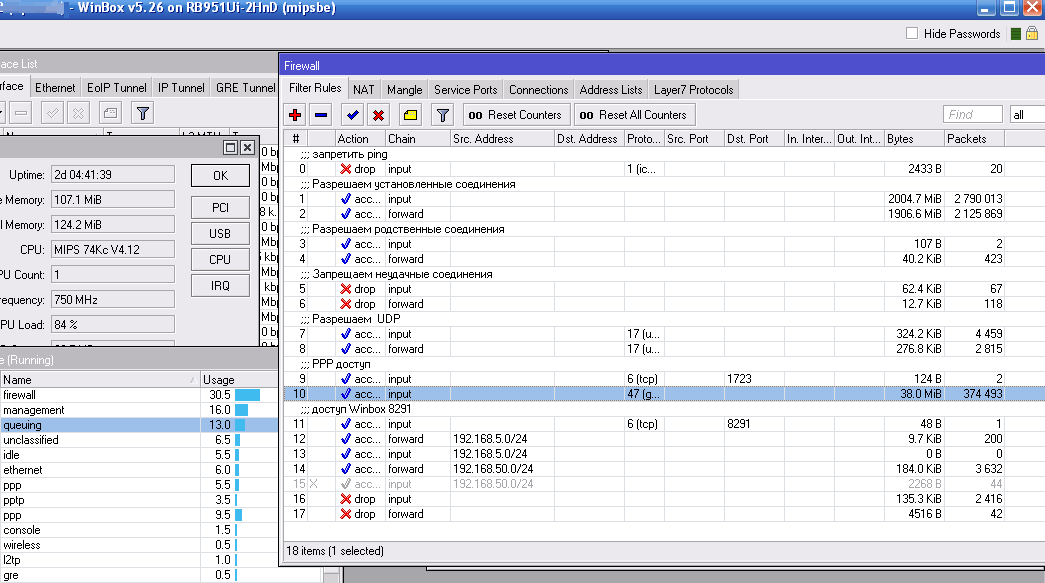Close the Resources dialog
The width and height of the screenshot is (1045, 583).
coord(247,147)
